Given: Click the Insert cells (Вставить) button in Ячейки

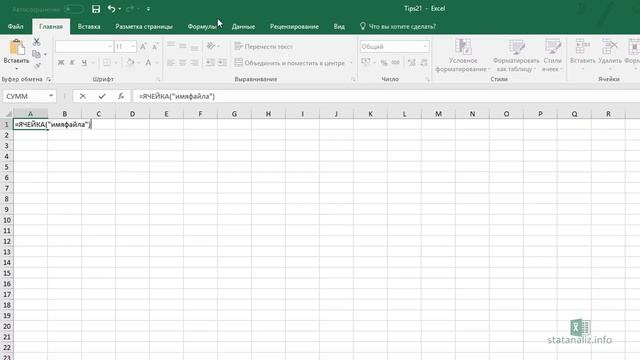Looking at the screenshot, I should [582, 54].
